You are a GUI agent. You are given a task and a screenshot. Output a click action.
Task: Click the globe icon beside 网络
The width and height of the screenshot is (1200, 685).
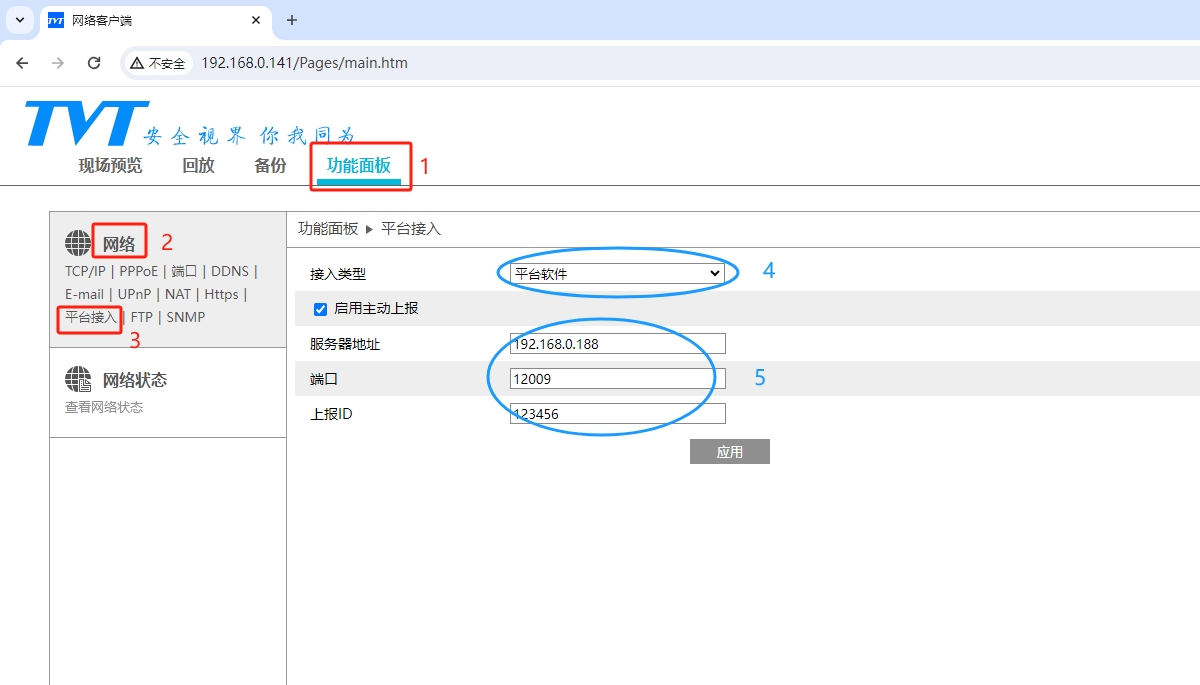point(78,243)
